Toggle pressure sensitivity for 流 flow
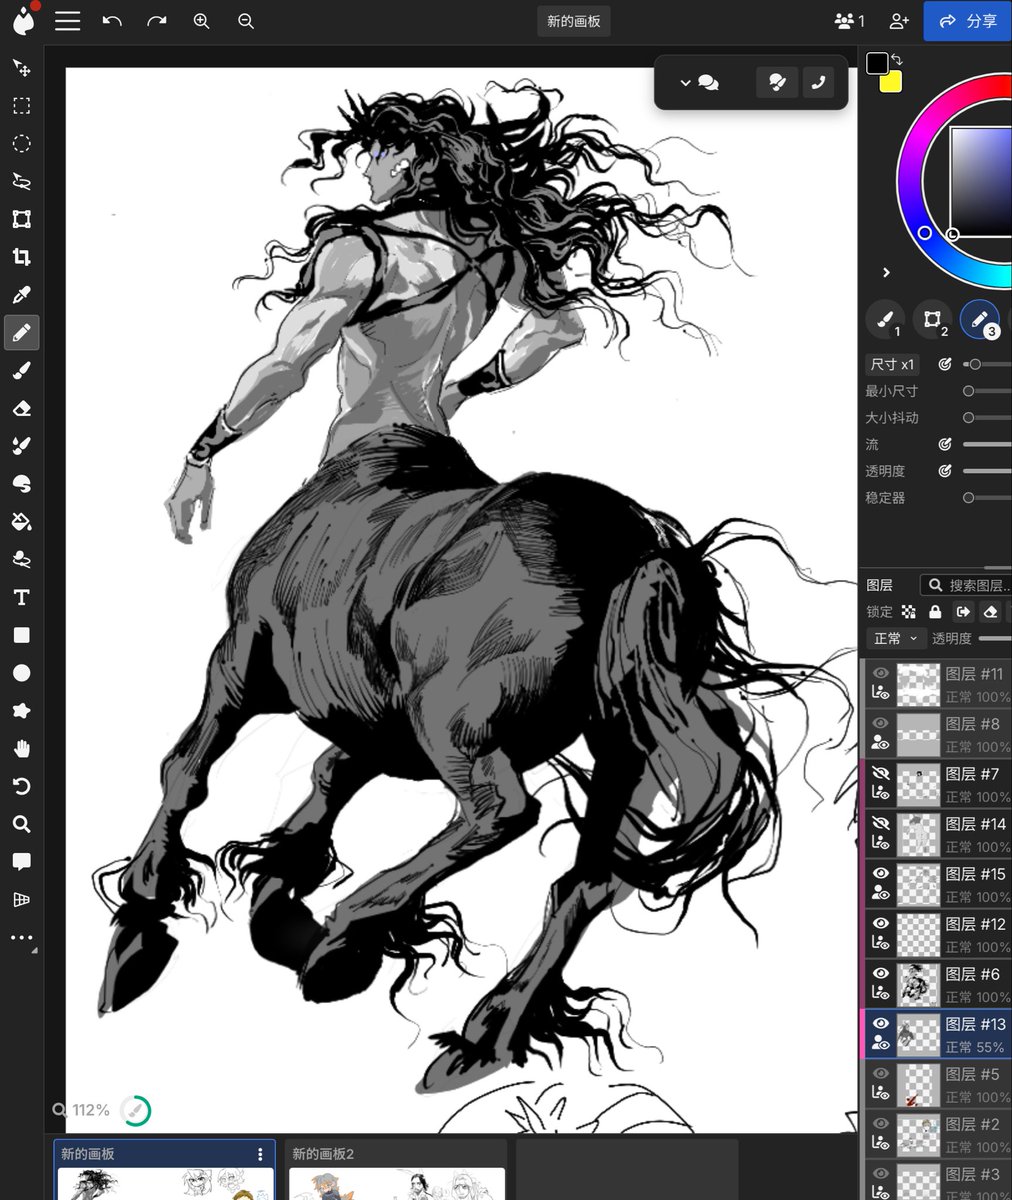 (x=944, y=444)
